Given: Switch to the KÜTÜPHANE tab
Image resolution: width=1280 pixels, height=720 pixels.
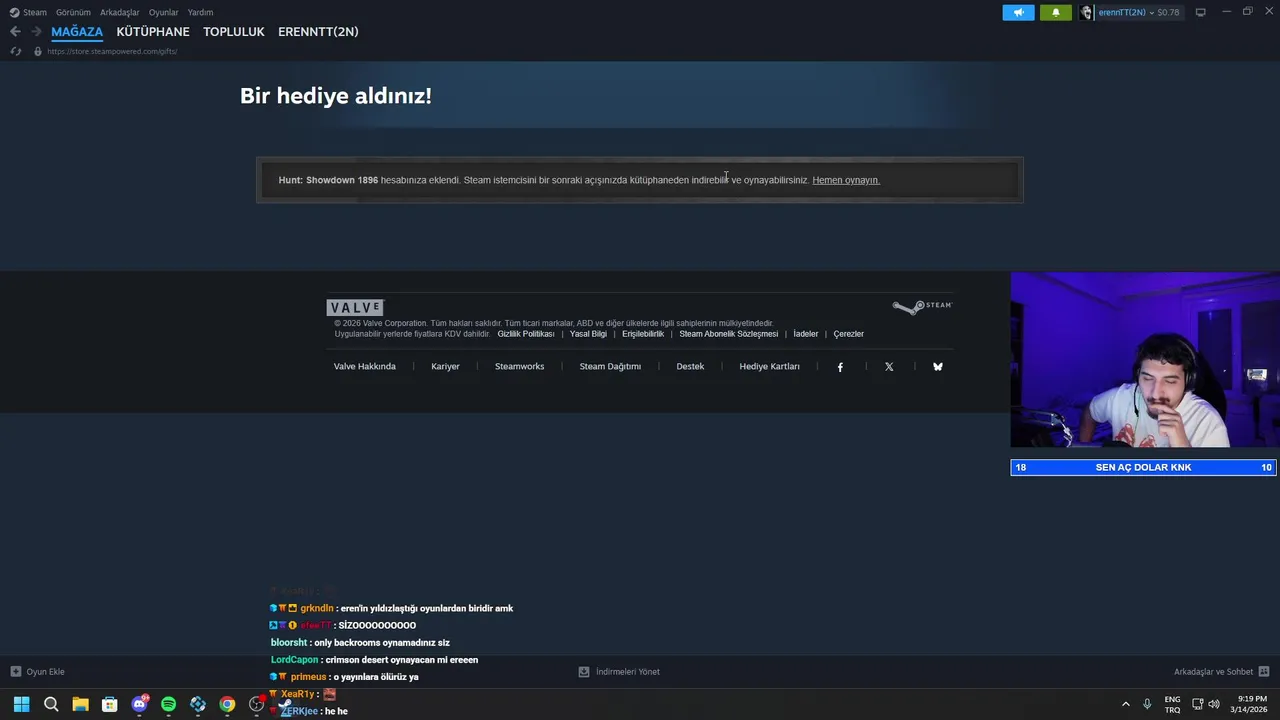Looking at the screenshot, I should [153, 32].
